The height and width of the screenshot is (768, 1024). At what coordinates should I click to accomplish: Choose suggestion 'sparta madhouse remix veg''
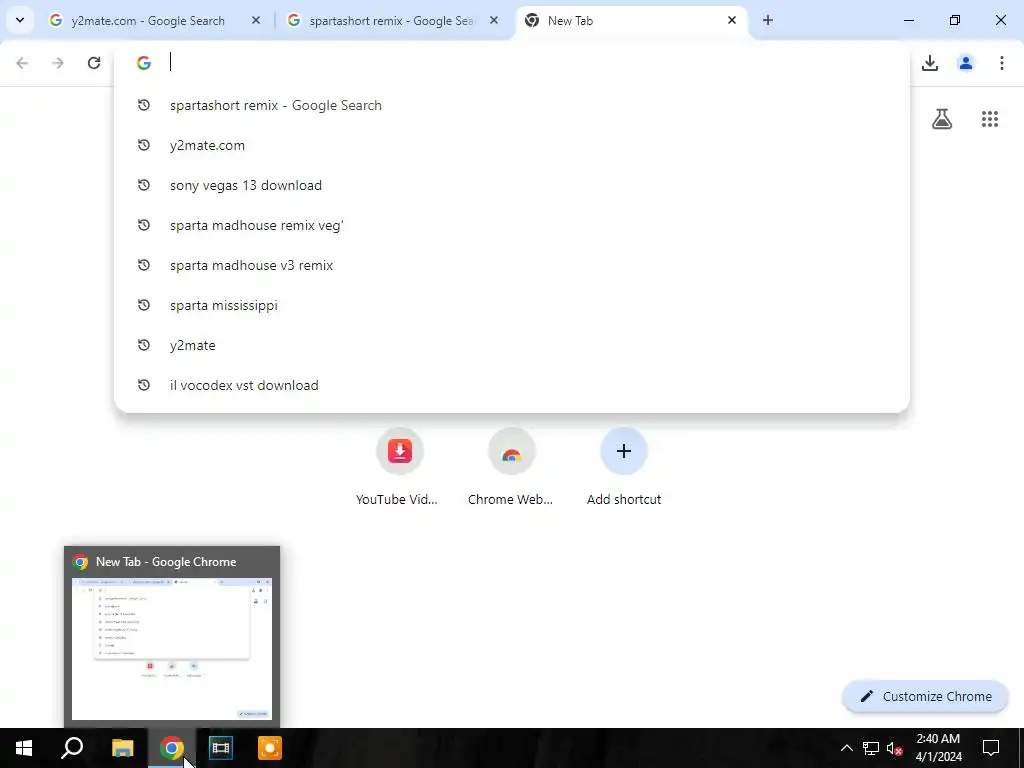click(512, 225)
